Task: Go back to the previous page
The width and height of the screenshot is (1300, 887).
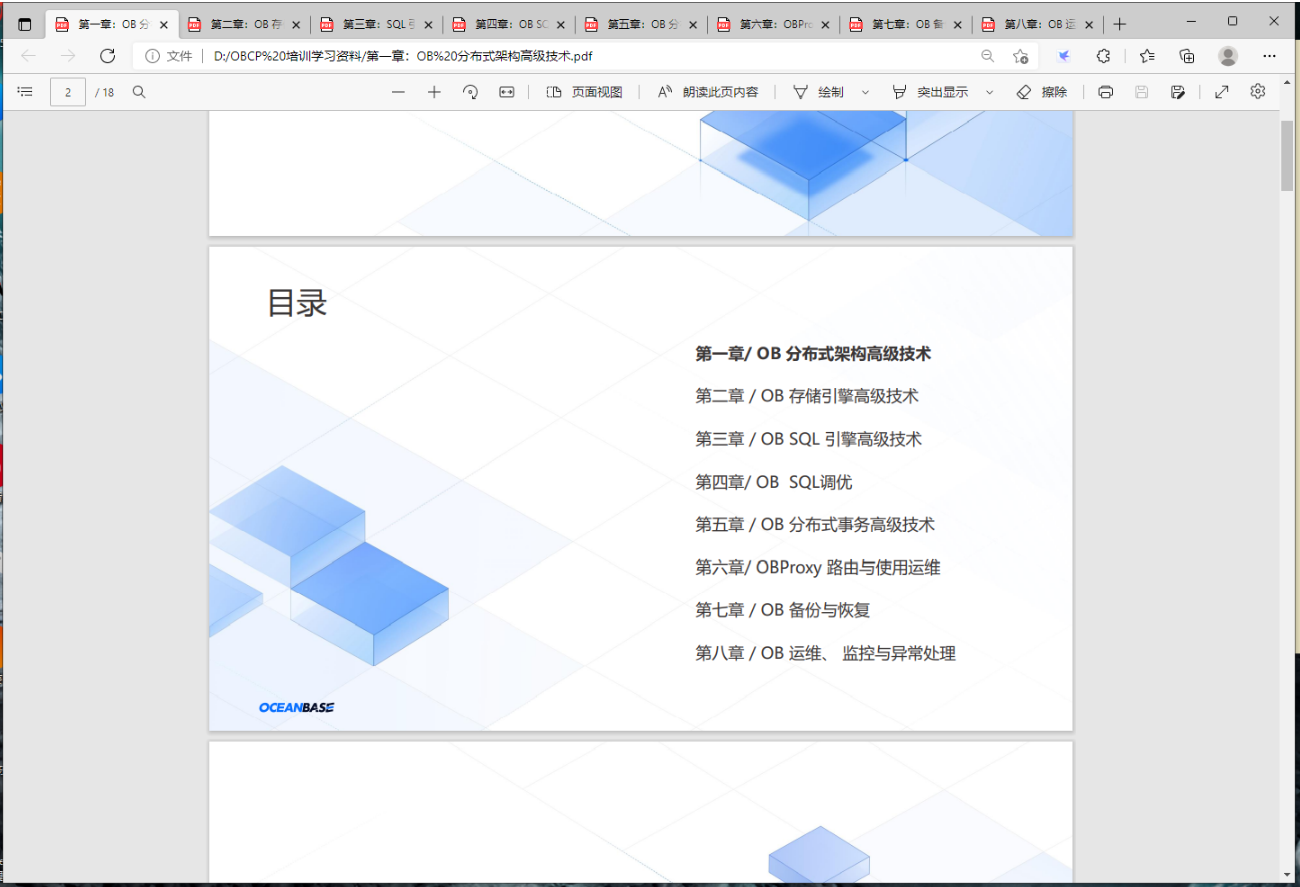Action: click(x=28, y=56)
